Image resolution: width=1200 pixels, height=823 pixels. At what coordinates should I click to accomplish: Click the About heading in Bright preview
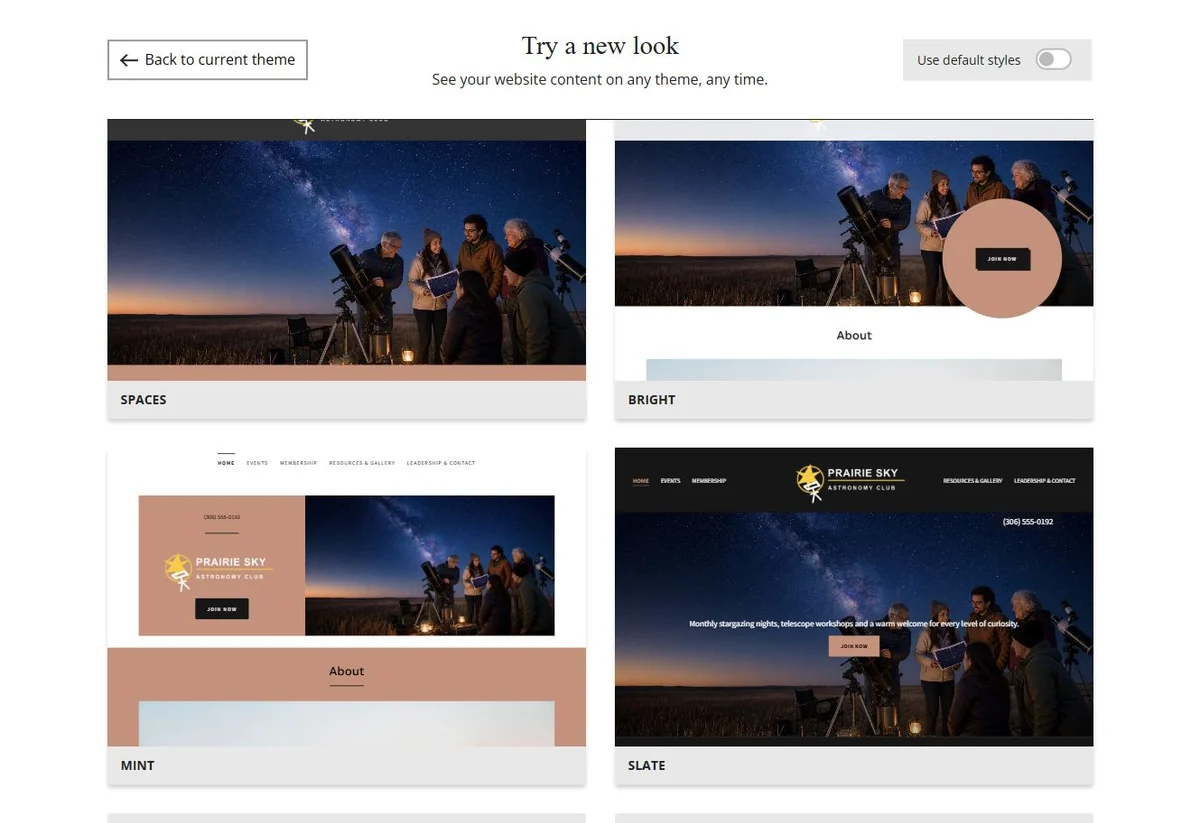(x=854, y=335)
